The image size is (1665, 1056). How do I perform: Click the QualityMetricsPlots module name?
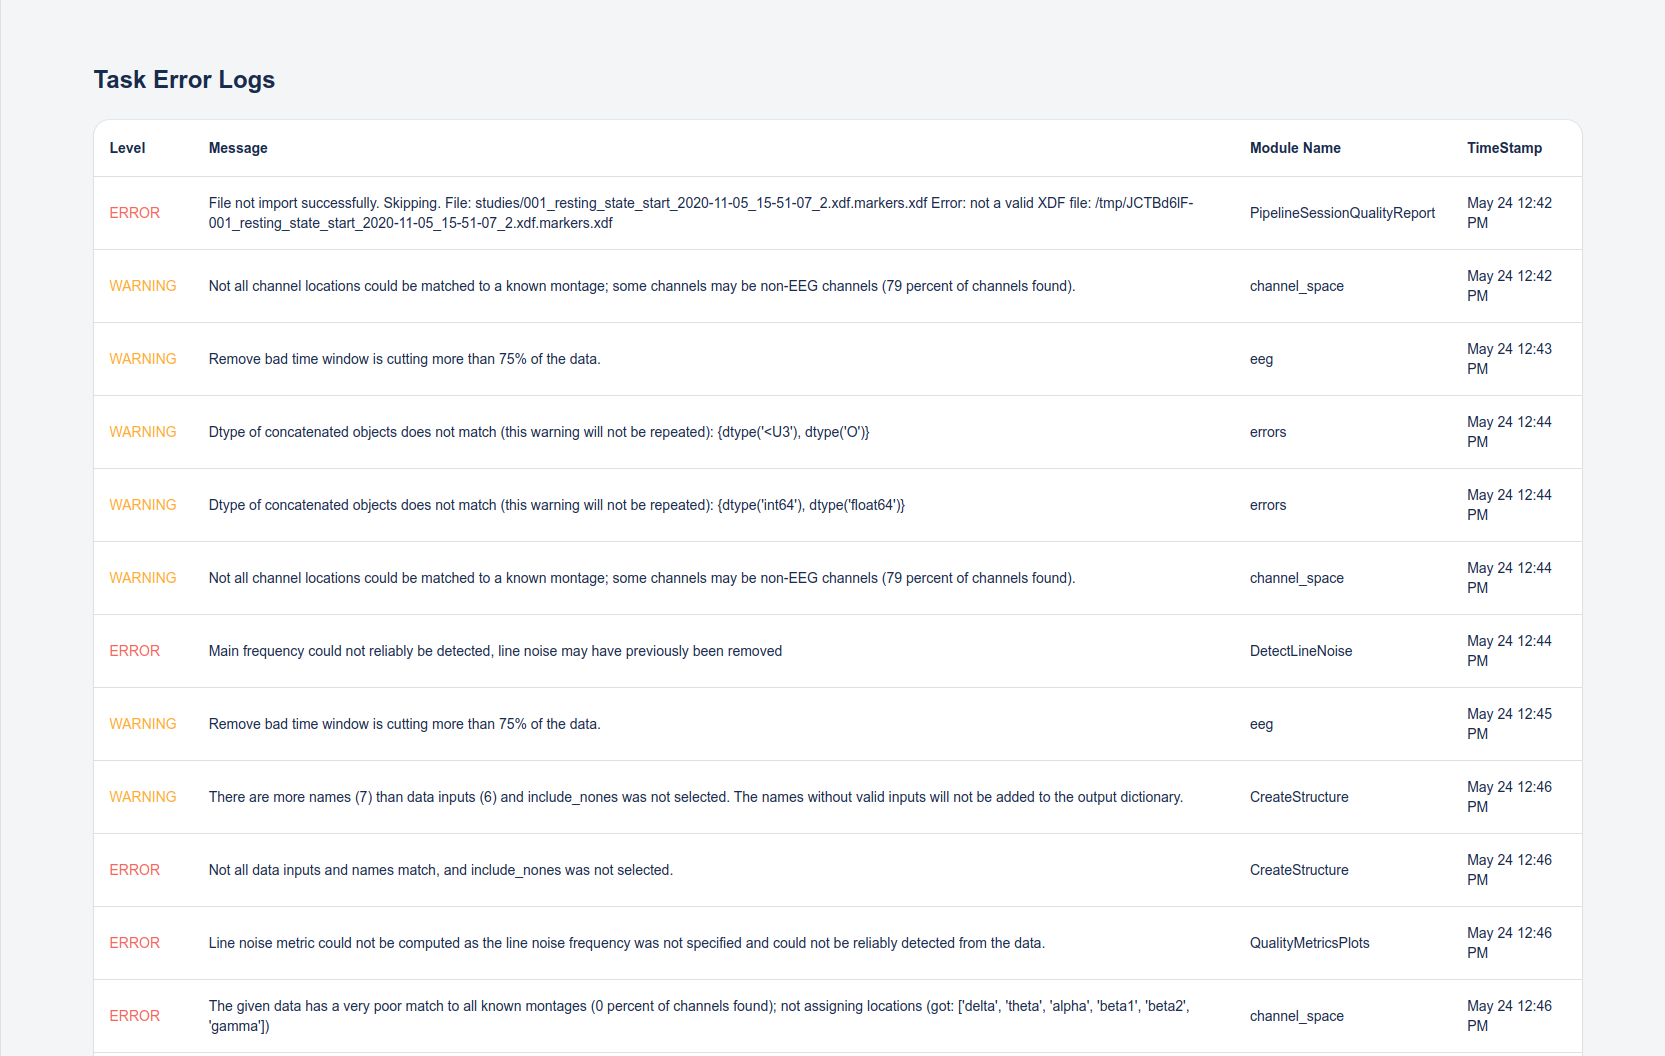click(1309, 943)
